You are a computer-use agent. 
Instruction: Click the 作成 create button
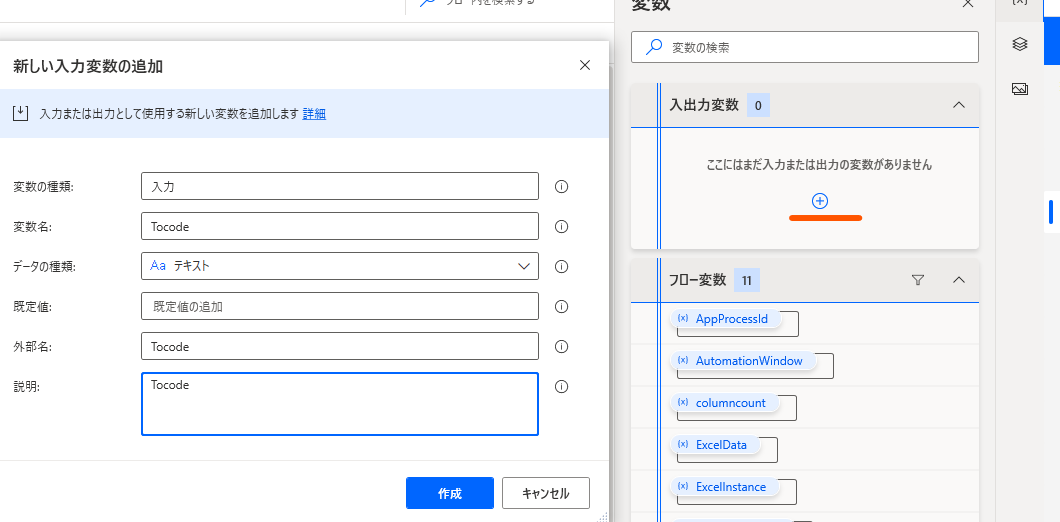tap(450, 493)
